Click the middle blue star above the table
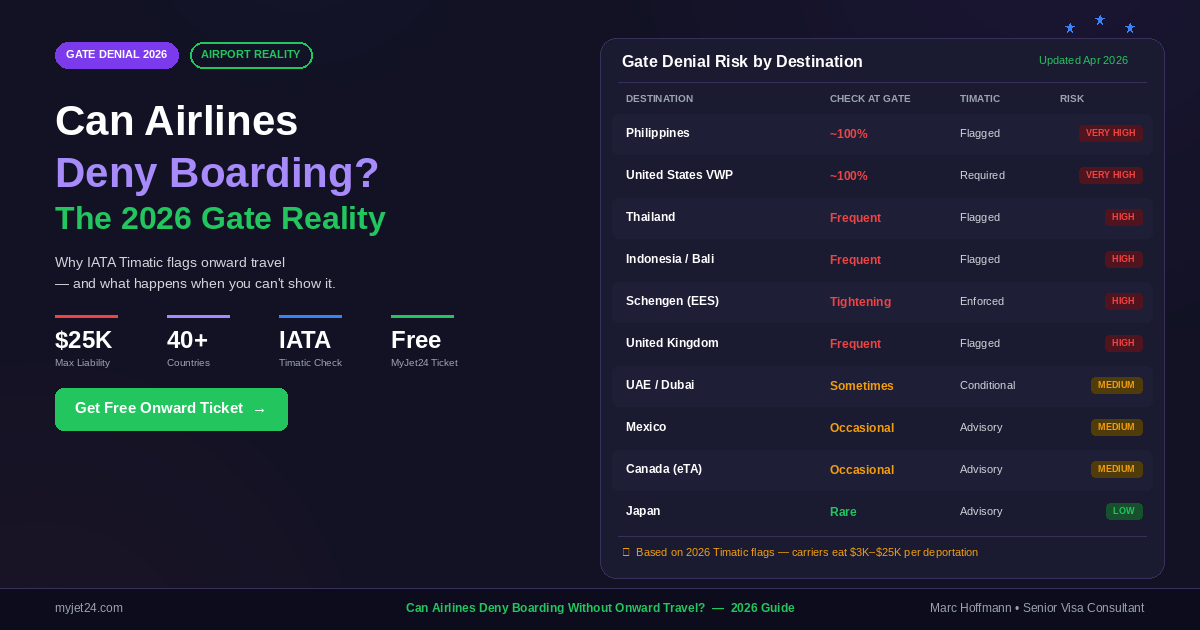 pos(1100,20)
